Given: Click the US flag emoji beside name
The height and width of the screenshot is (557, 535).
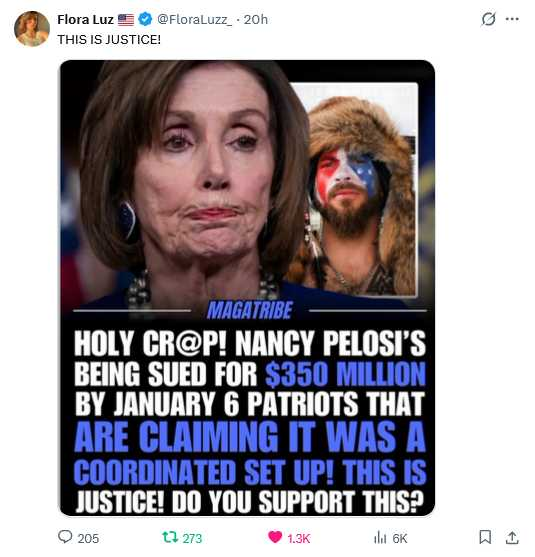Looking at the screenshot, I should point(126,20).
